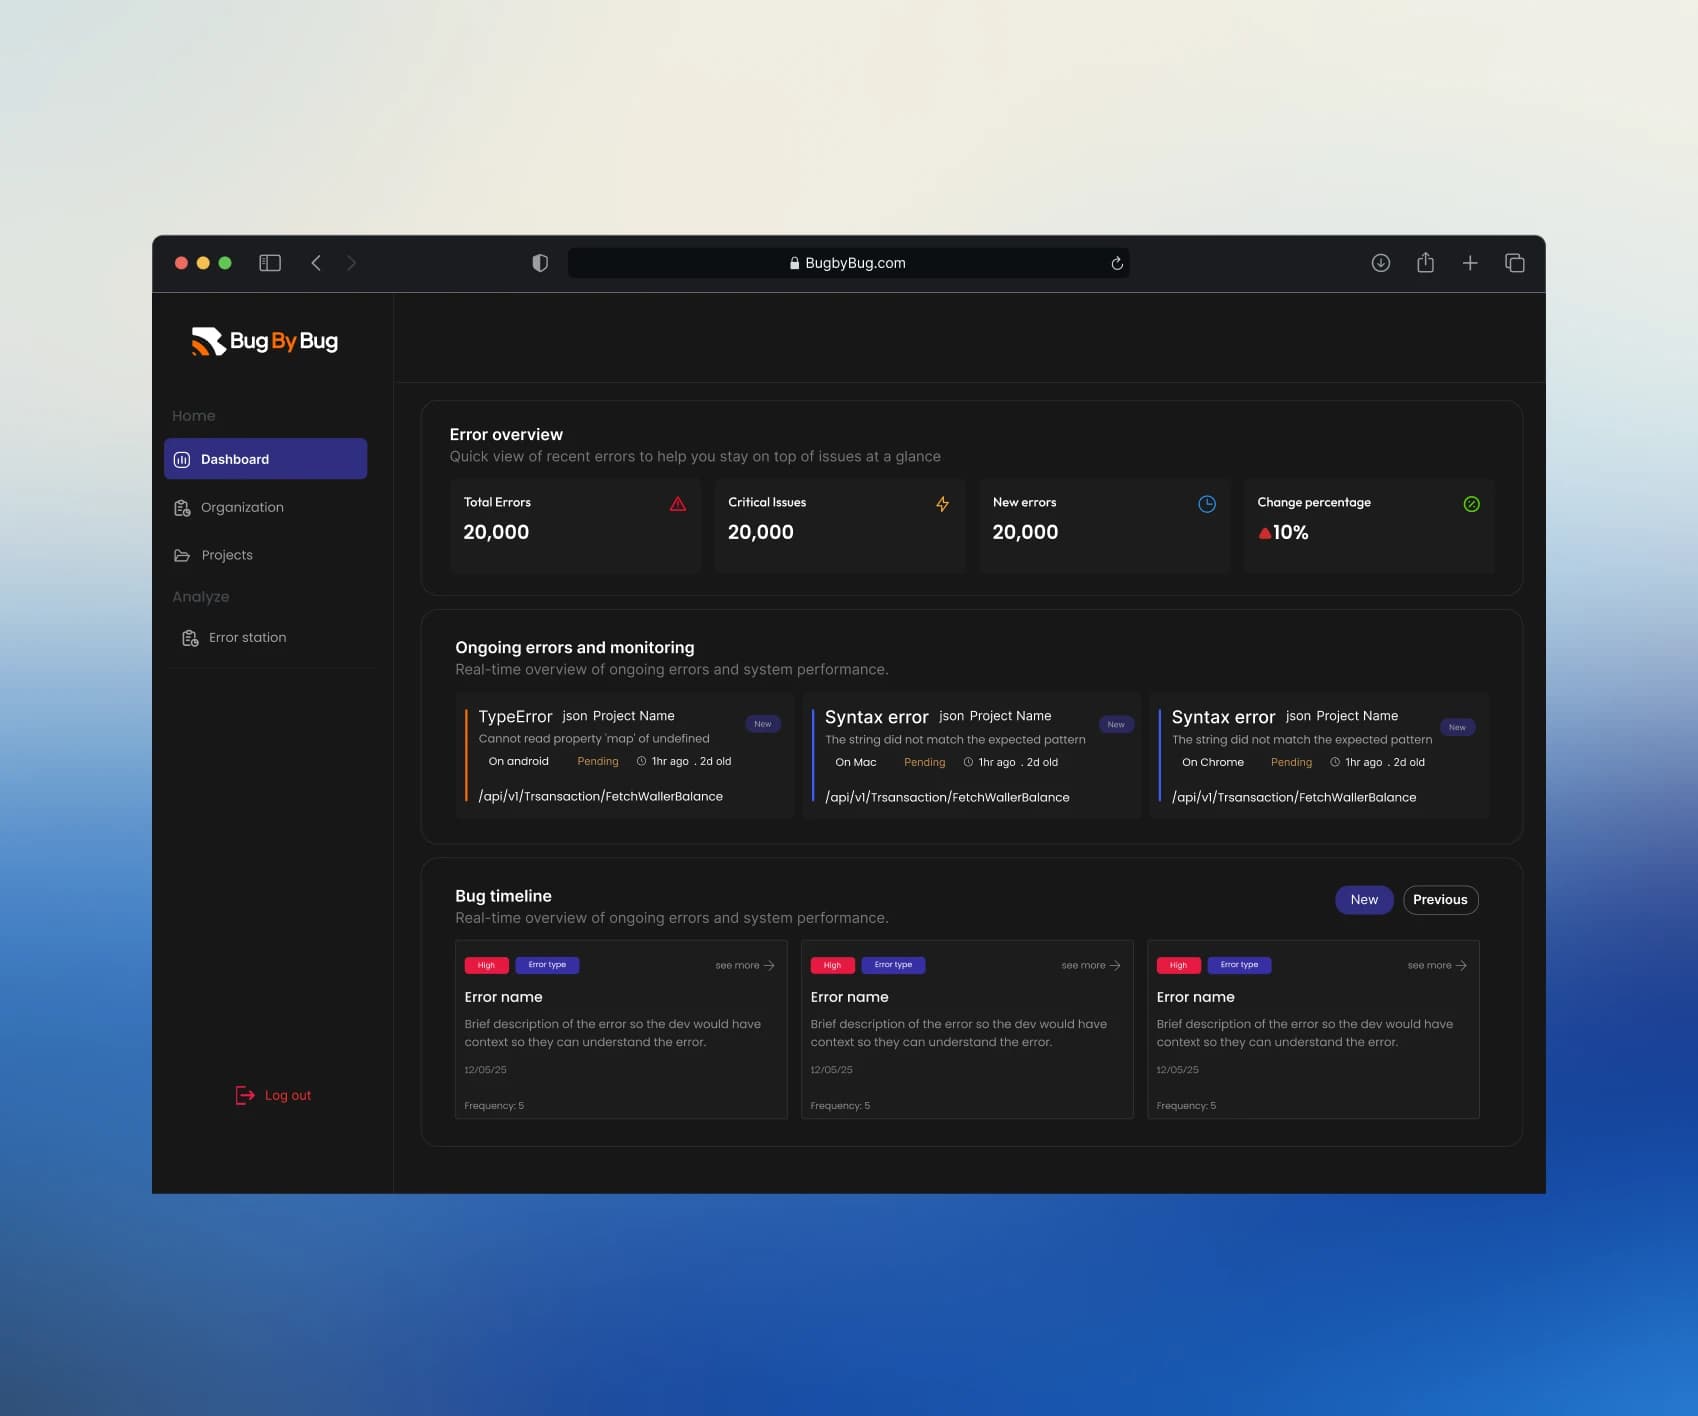Open a new browser tab
Viewport: 1698px width, 1416px height.
tap(1470, 262)
